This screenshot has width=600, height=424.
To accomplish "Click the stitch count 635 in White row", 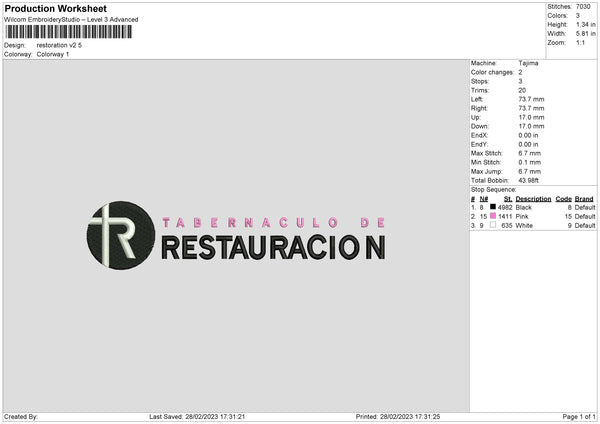I will tap(507, 226).
